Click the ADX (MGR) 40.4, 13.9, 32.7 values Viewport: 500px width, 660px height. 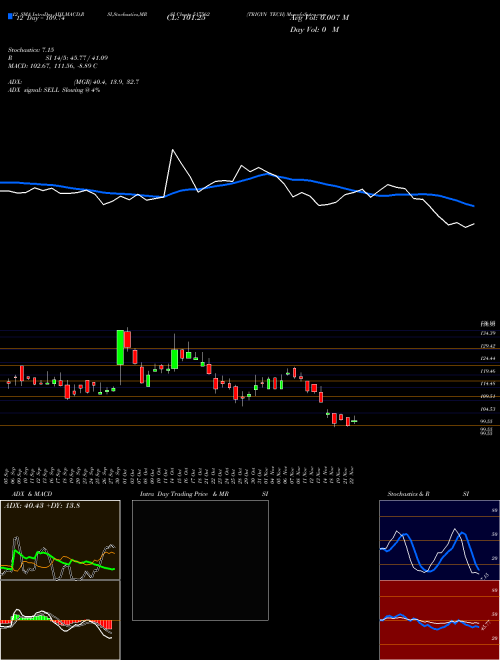[x=106, y=82]
